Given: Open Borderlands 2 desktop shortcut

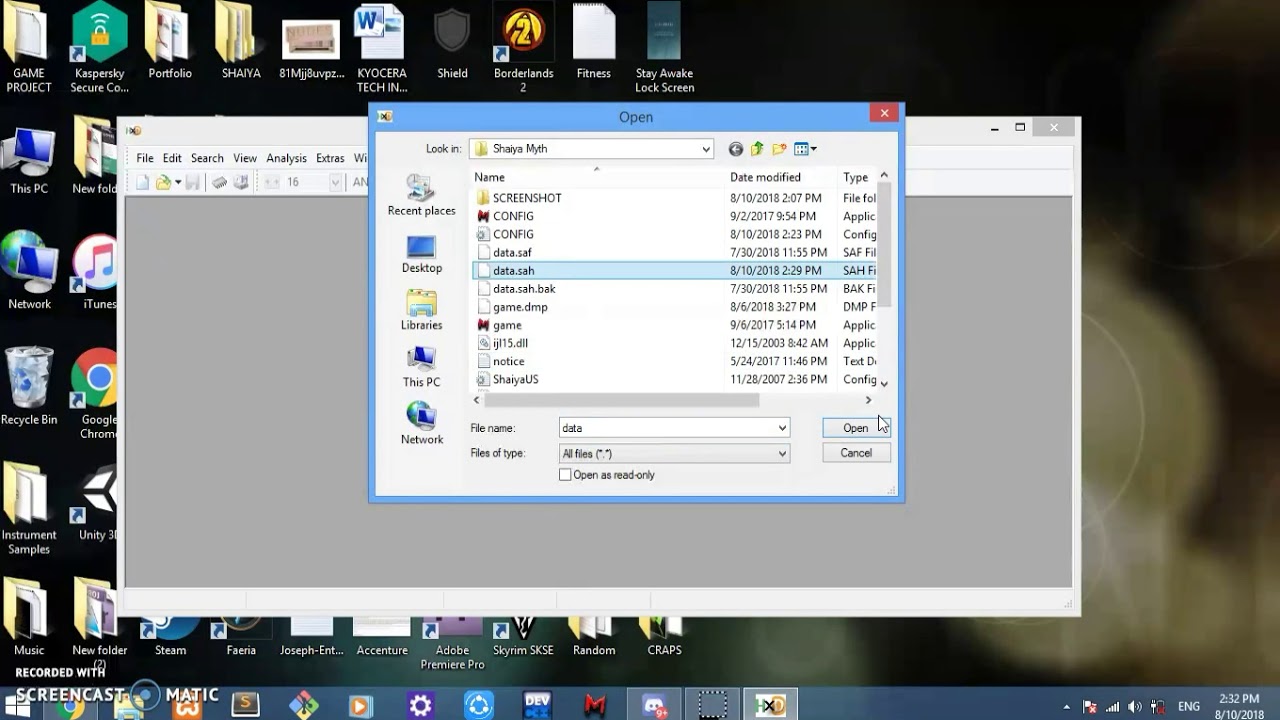Looking at the screenshot, I should point(523,48).
